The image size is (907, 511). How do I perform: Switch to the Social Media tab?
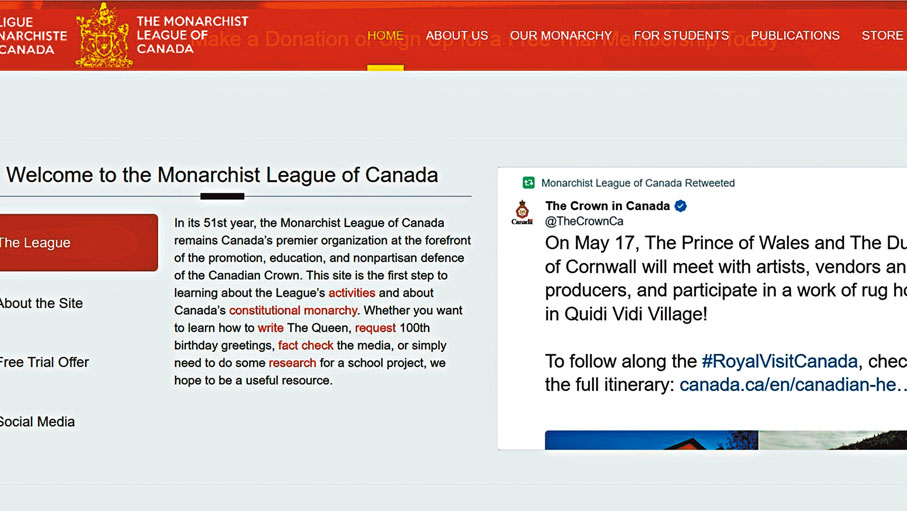[38, 422]
